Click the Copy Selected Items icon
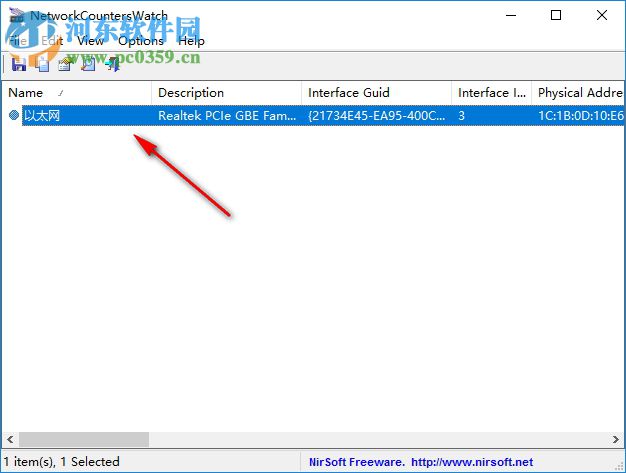Viewport: 626px width, 473px height. coord(42,64)
